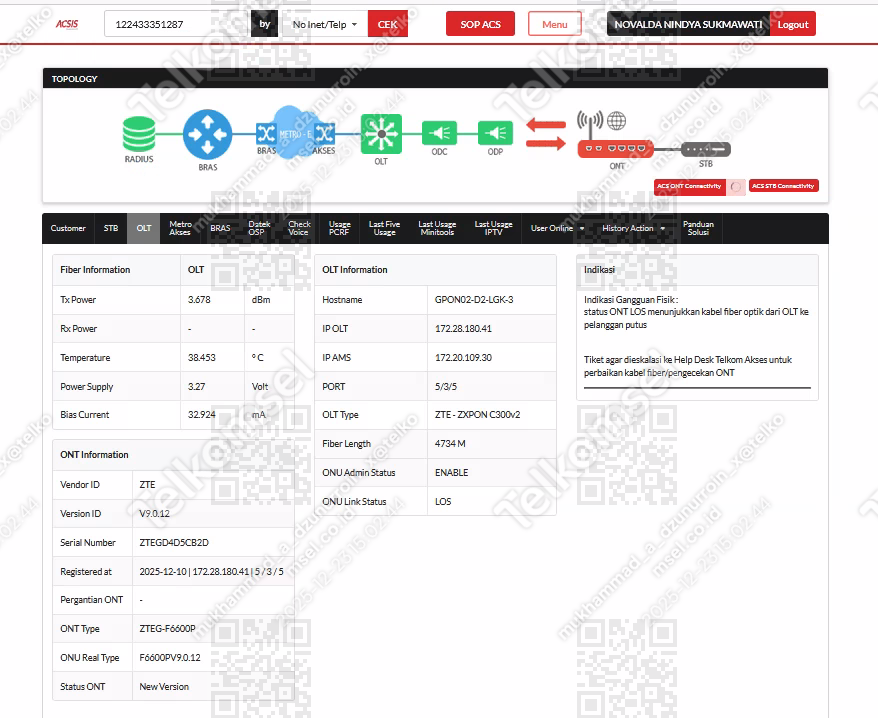Open the Datek OSP tab

[x=259, y=229]
